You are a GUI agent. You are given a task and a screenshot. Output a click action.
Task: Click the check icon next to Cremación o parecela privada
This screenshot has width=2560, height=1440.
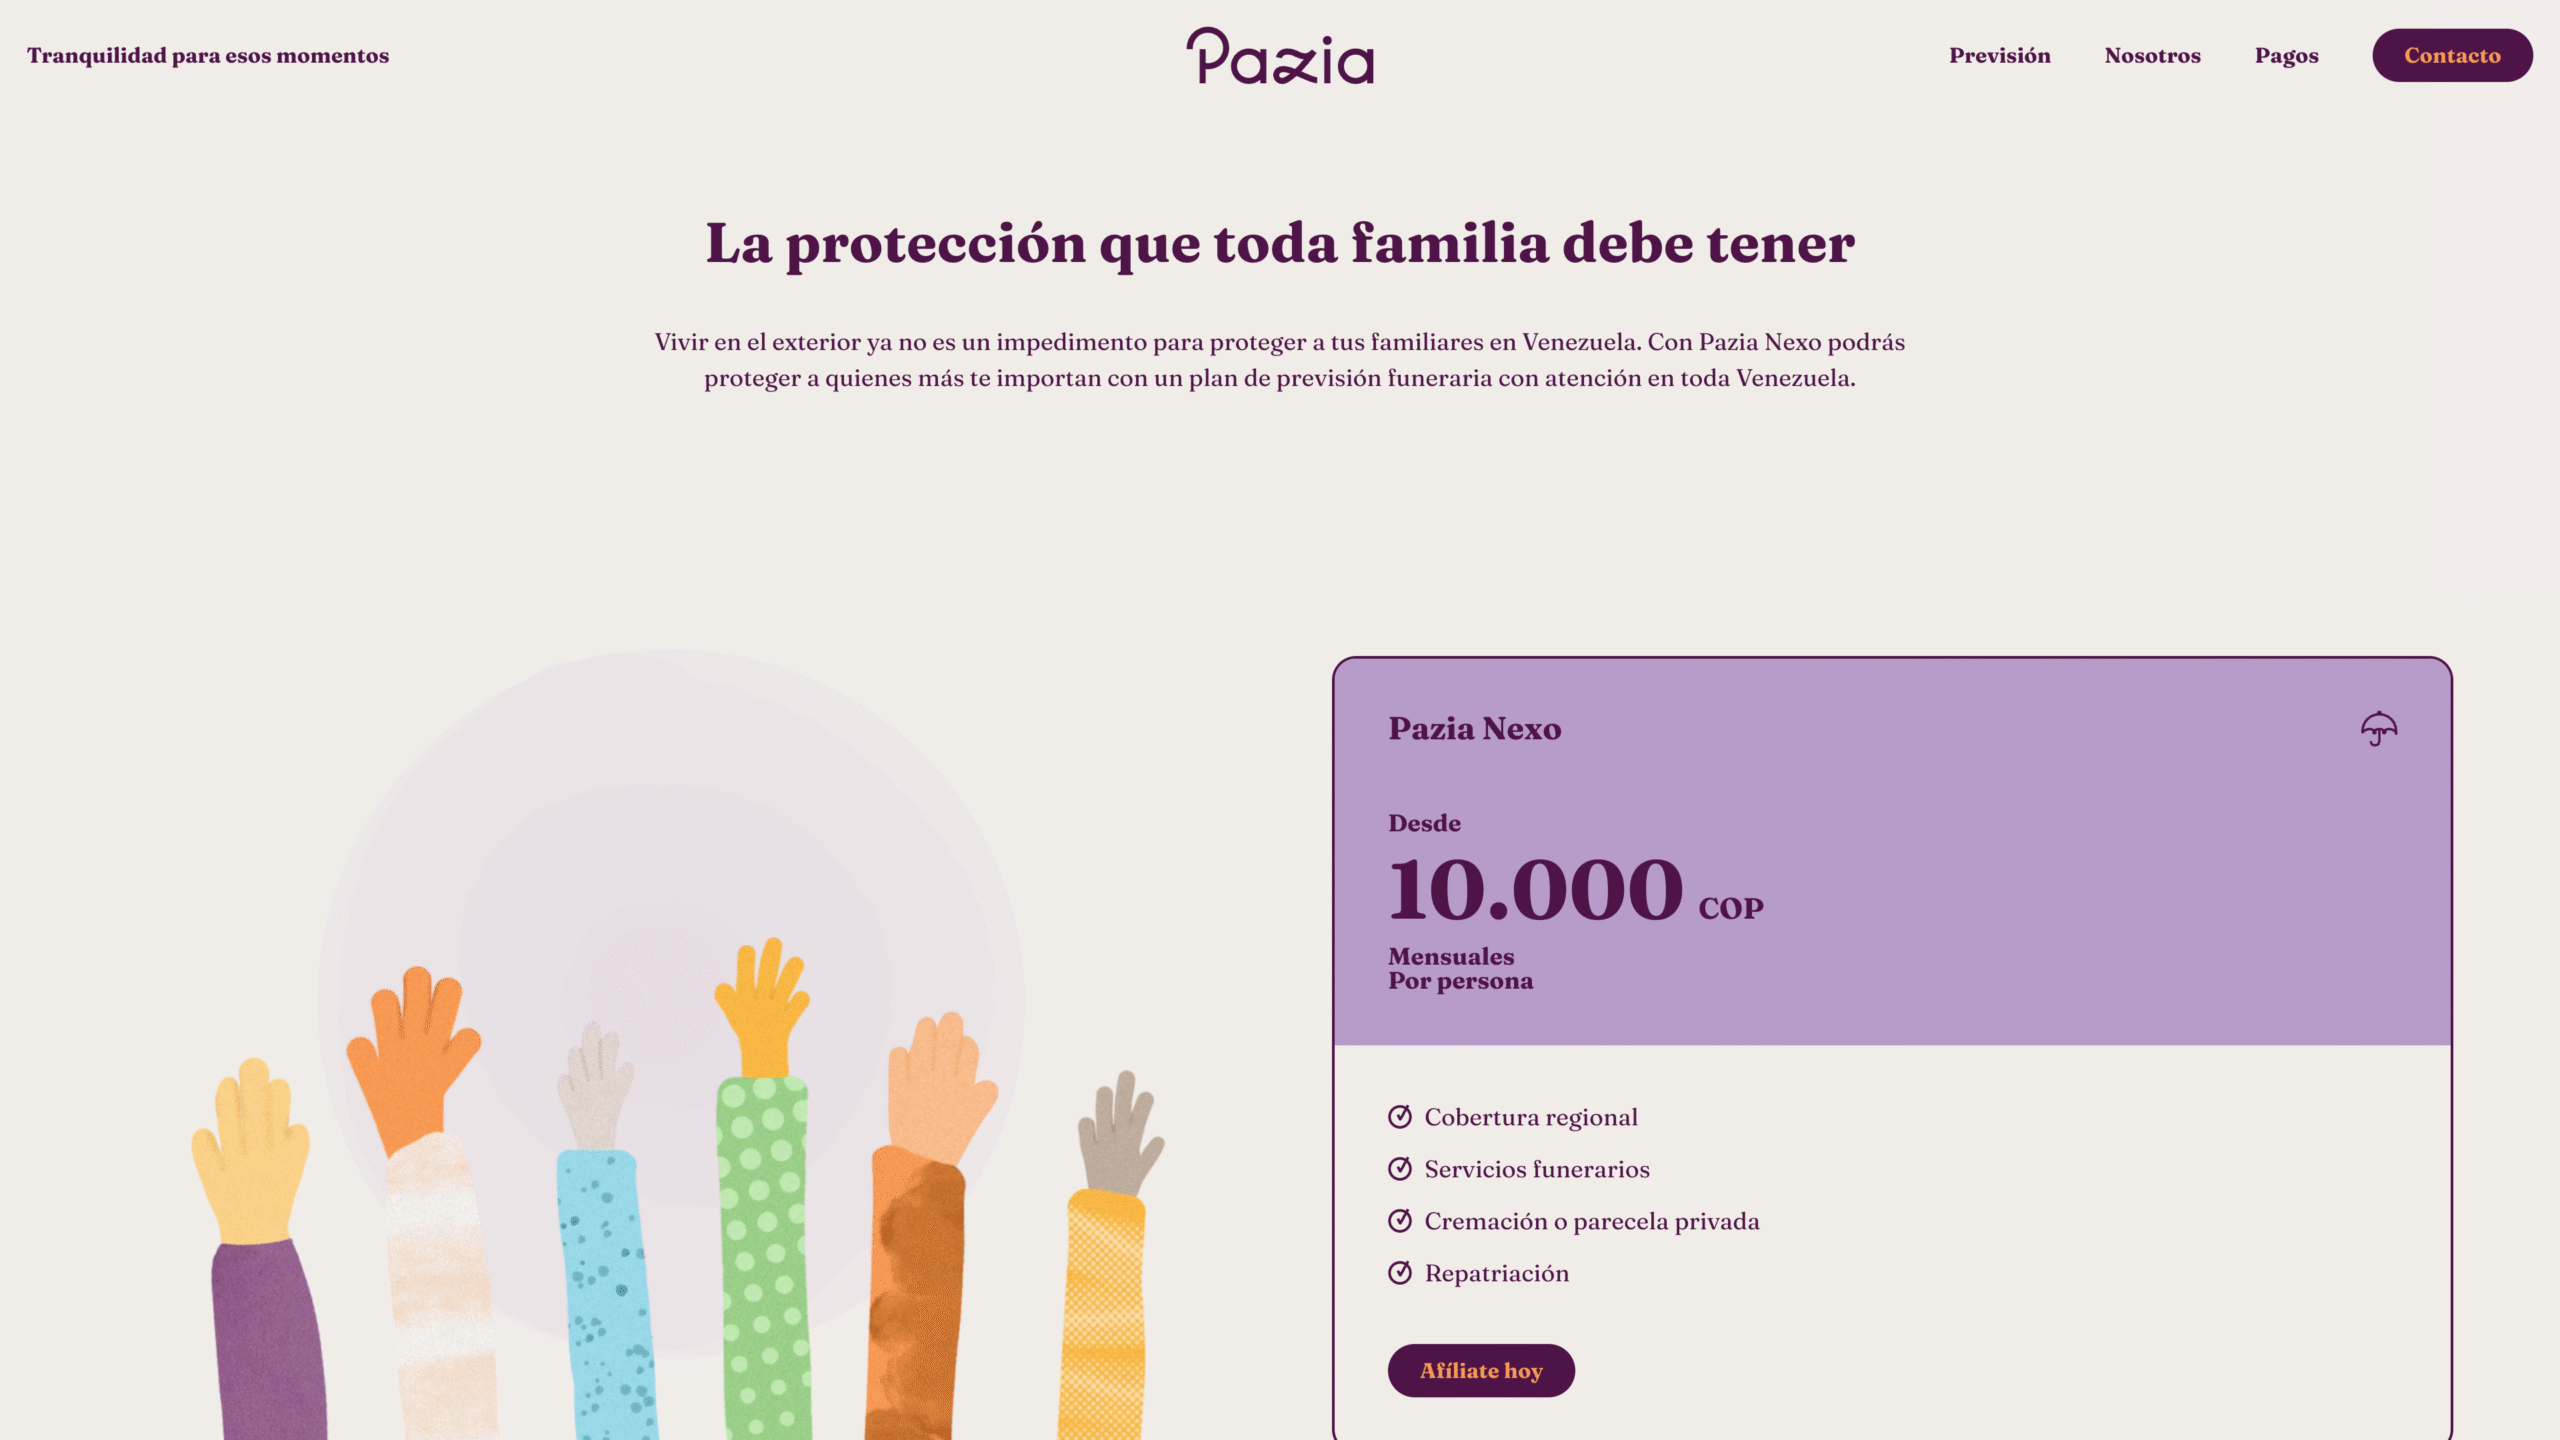1400,1221
